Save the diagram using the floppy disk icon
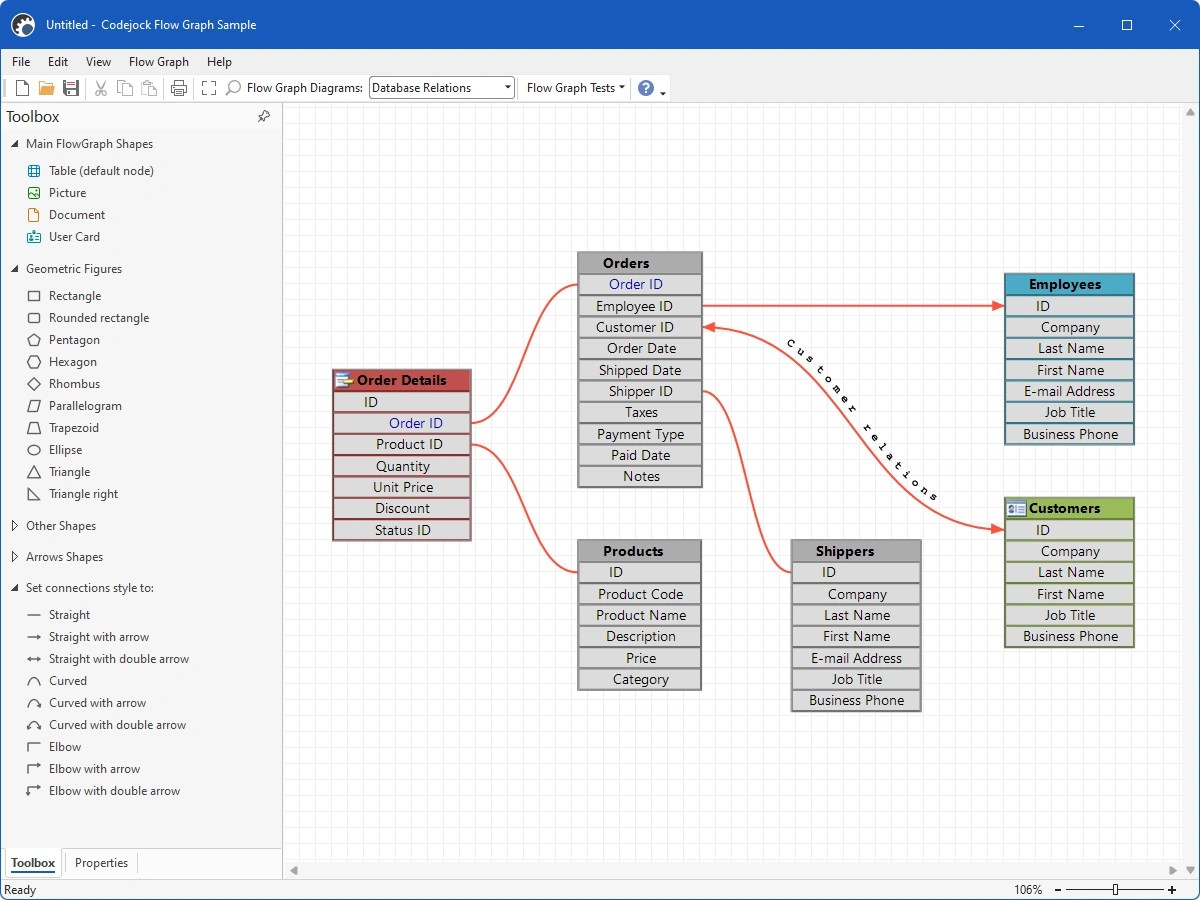The width and height of the screenshot is (1200, 900). pos(71,88)
